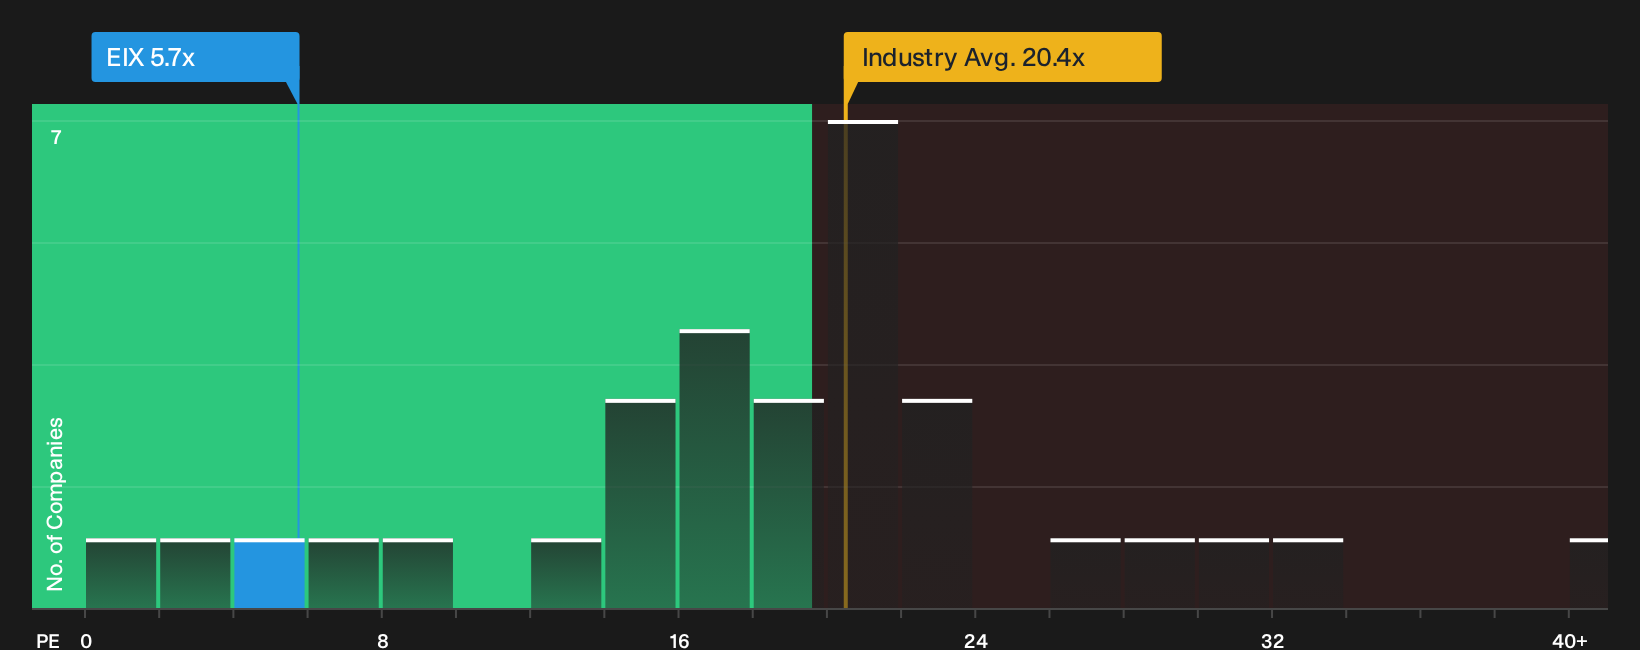
Task: Select the histogram bar just right of 16
Action: point(714,469)
